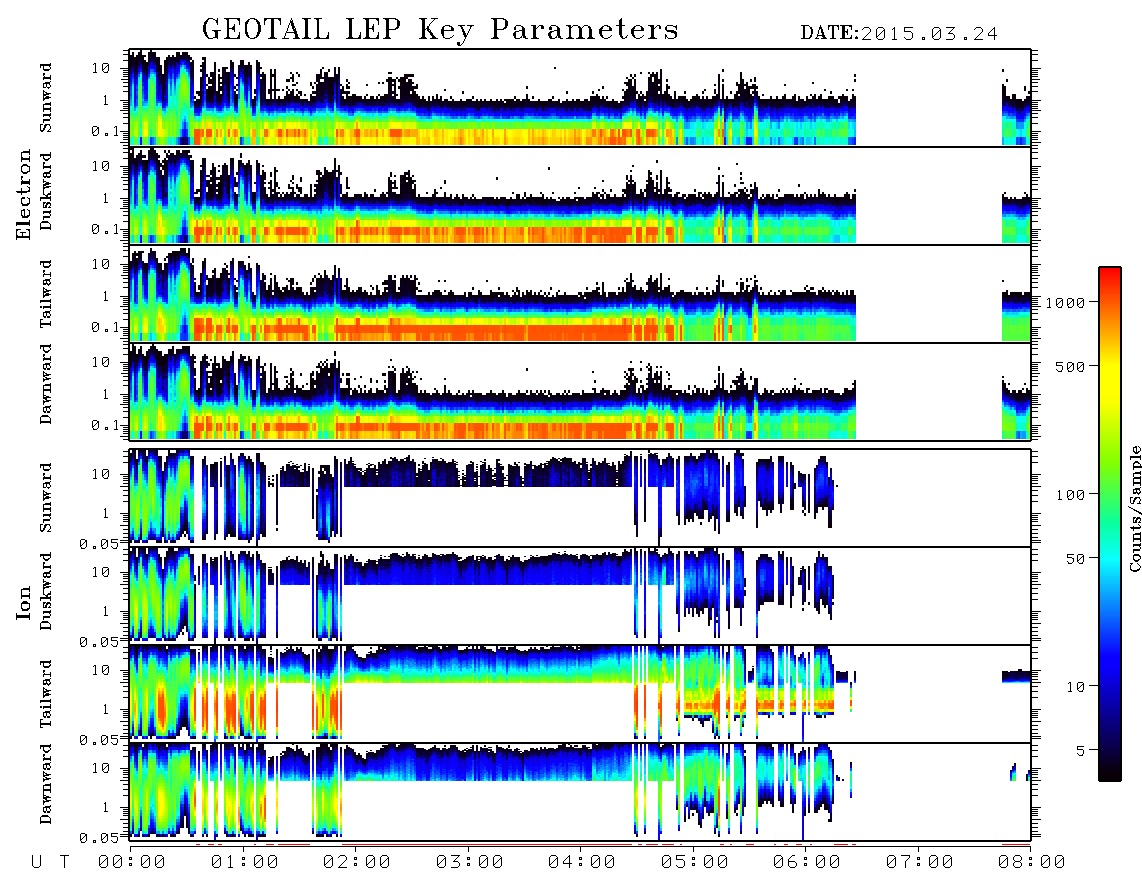This screenshot has height=880, width=1142.
Task: Click the rainbow Counts/Sample color bar
Action: tap(1110, 524)
